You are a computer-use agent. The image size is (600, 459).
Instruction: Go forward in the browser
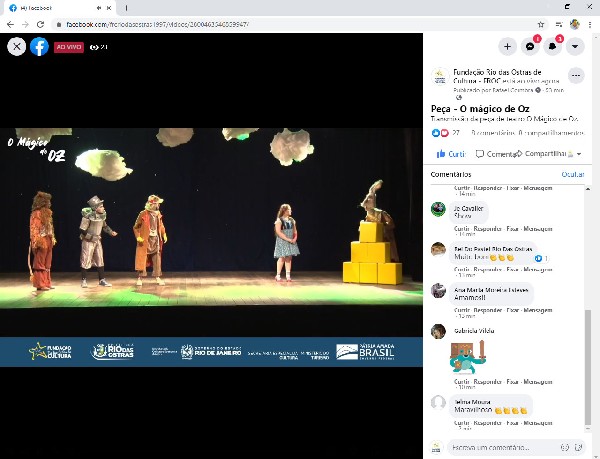[25, 24]
